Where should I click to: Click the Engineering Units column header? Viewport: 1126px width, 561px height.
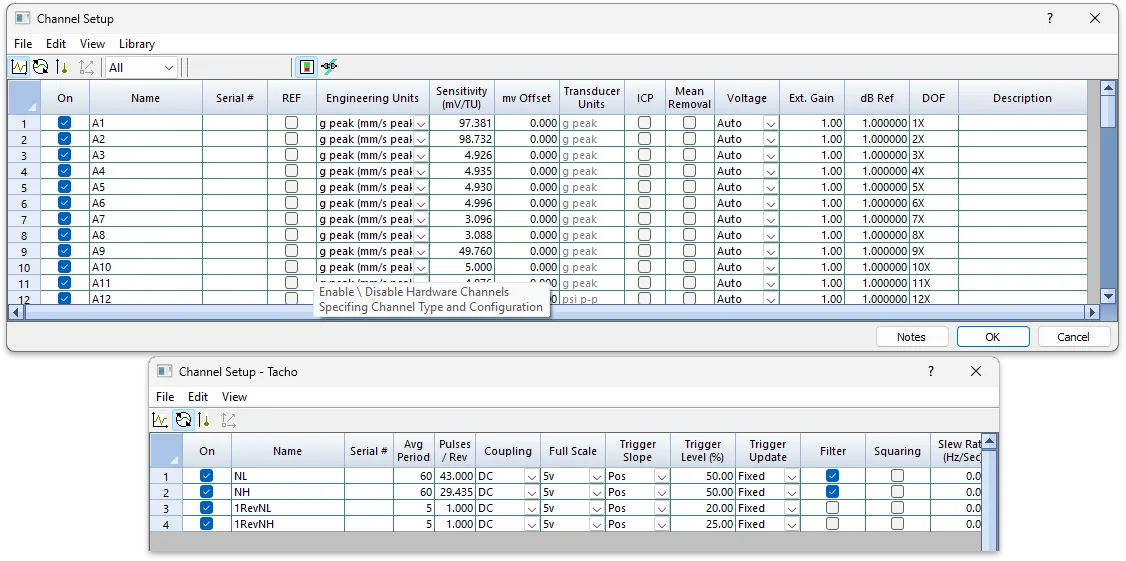pyautogui.click(x=373, y=98)
